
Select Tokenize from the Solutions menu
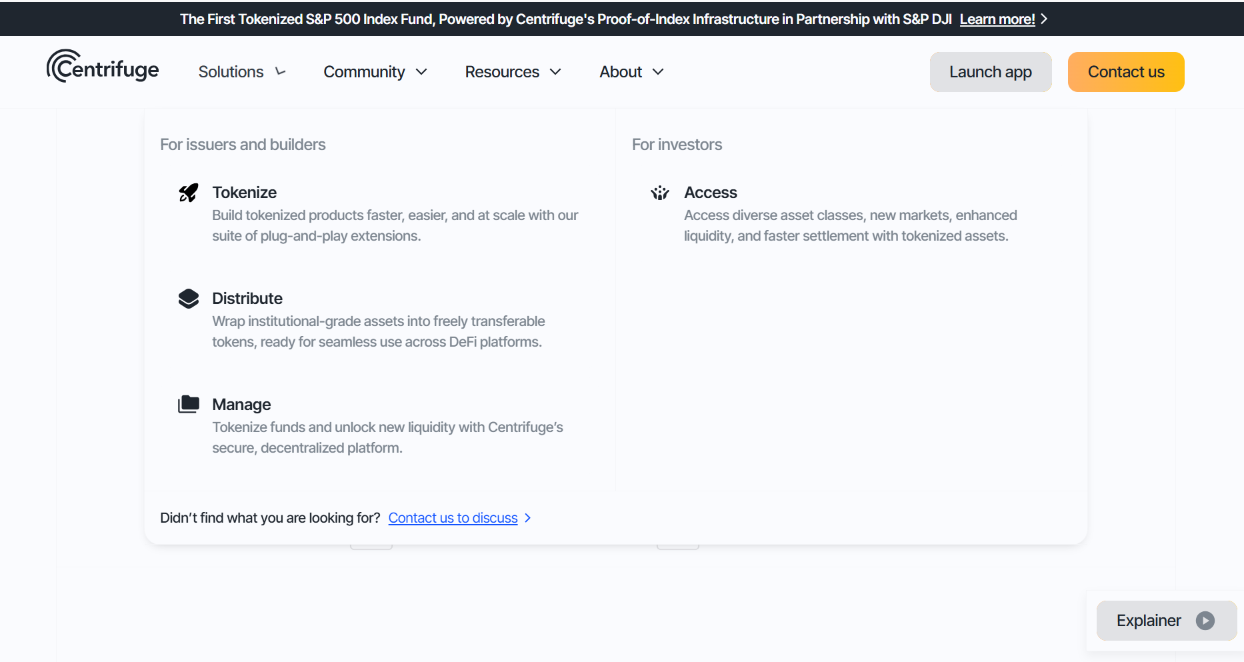[x=244, y=193]
